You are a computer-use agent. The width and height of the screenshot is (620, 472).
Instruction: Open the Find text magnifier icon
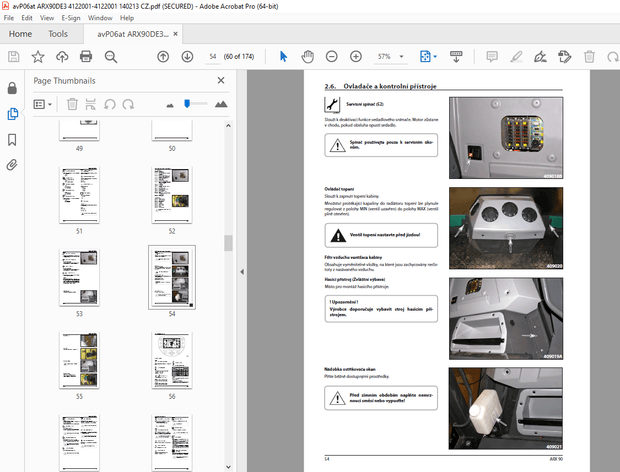[111, 57]
